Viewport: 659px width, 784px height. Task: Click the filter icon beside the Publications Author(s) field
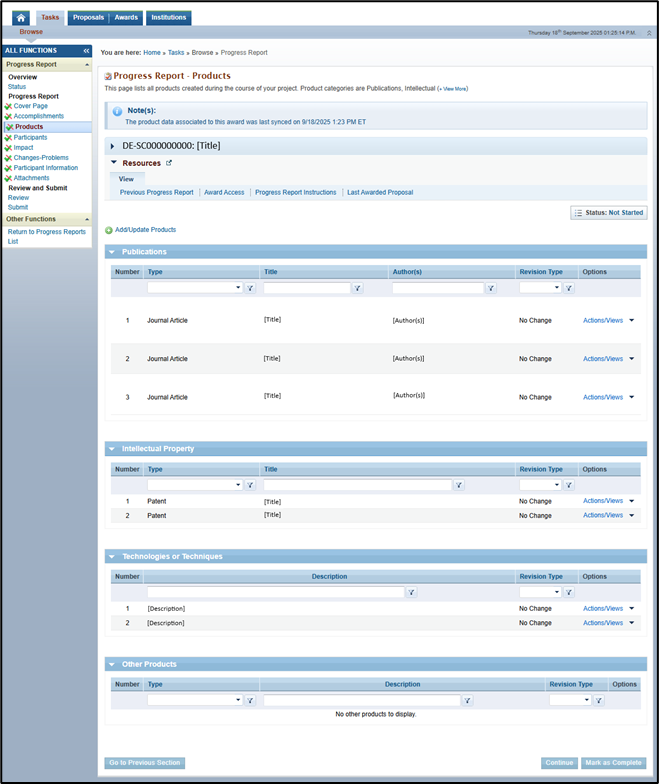[490, 288]
